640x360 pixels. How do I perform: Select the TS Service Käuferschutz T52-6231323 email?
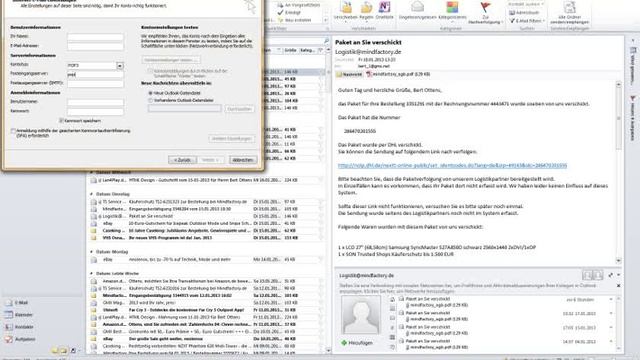(x=207, y=202)
